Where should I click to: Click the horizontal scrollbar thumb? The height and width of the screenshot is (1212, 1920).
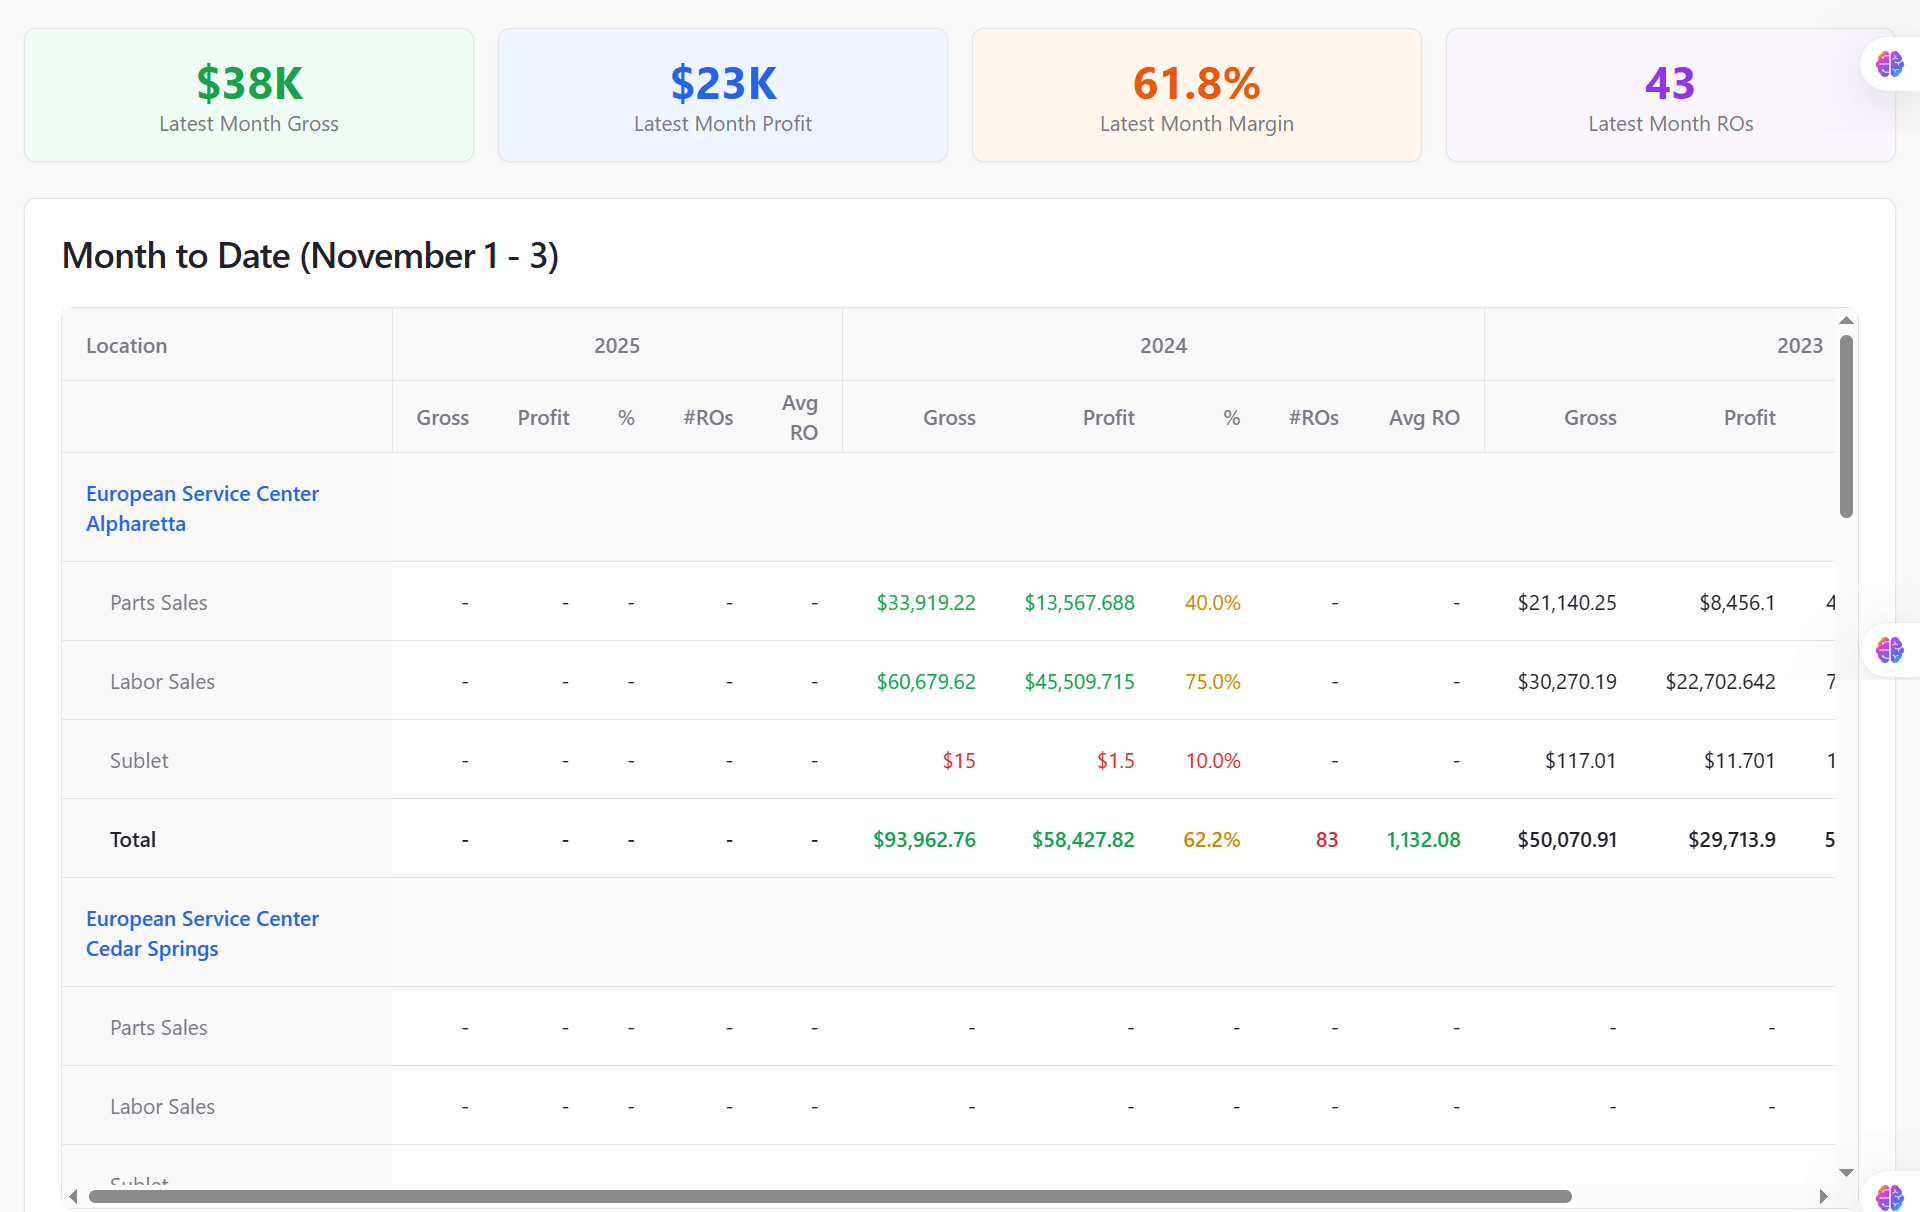pyautogui.click(x=830, y=1196)
